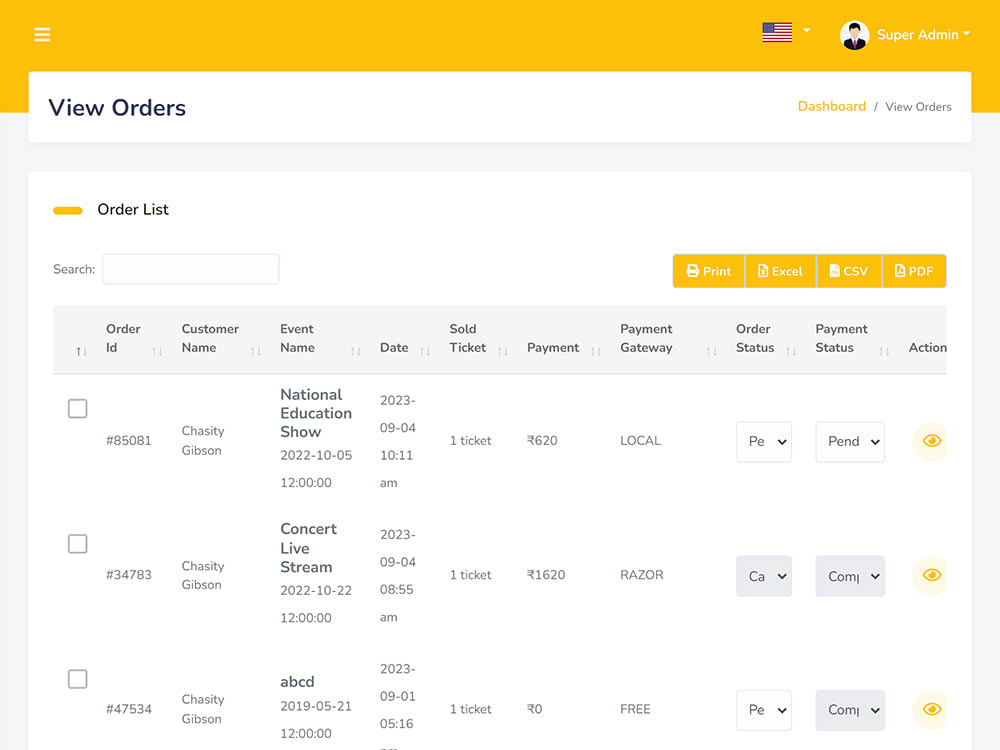1000x750 pixels.
Task: Open payment status dropdown for order #47534
Action: coord(849,710)
